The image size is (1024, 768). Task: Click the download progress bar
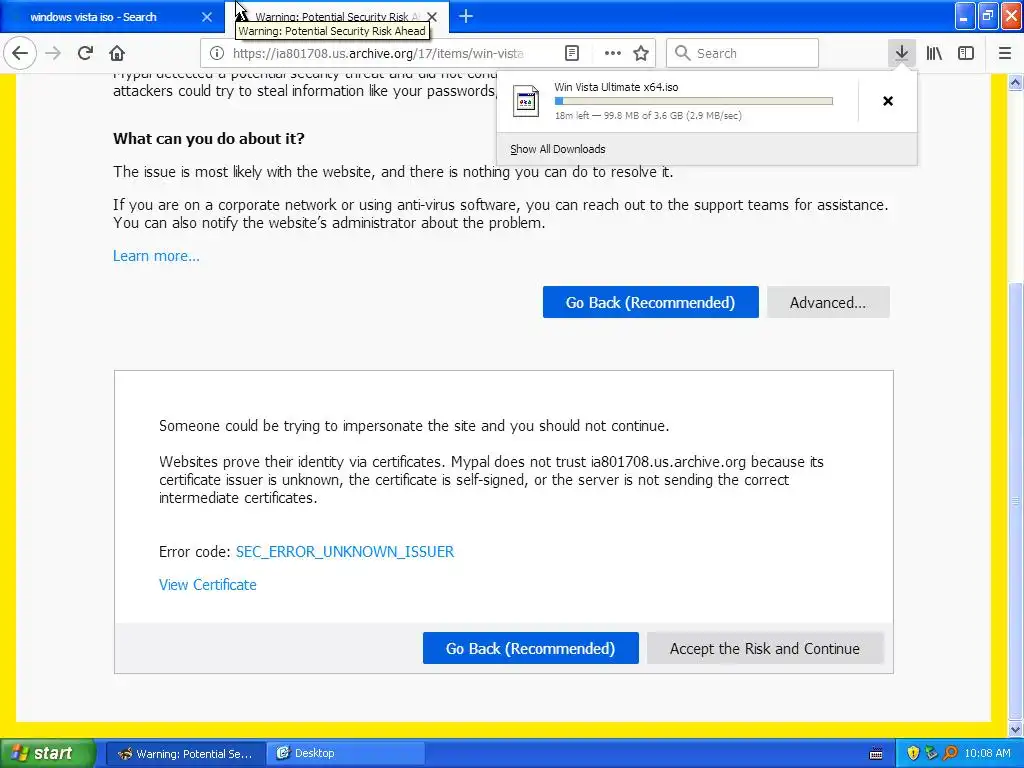694,101
